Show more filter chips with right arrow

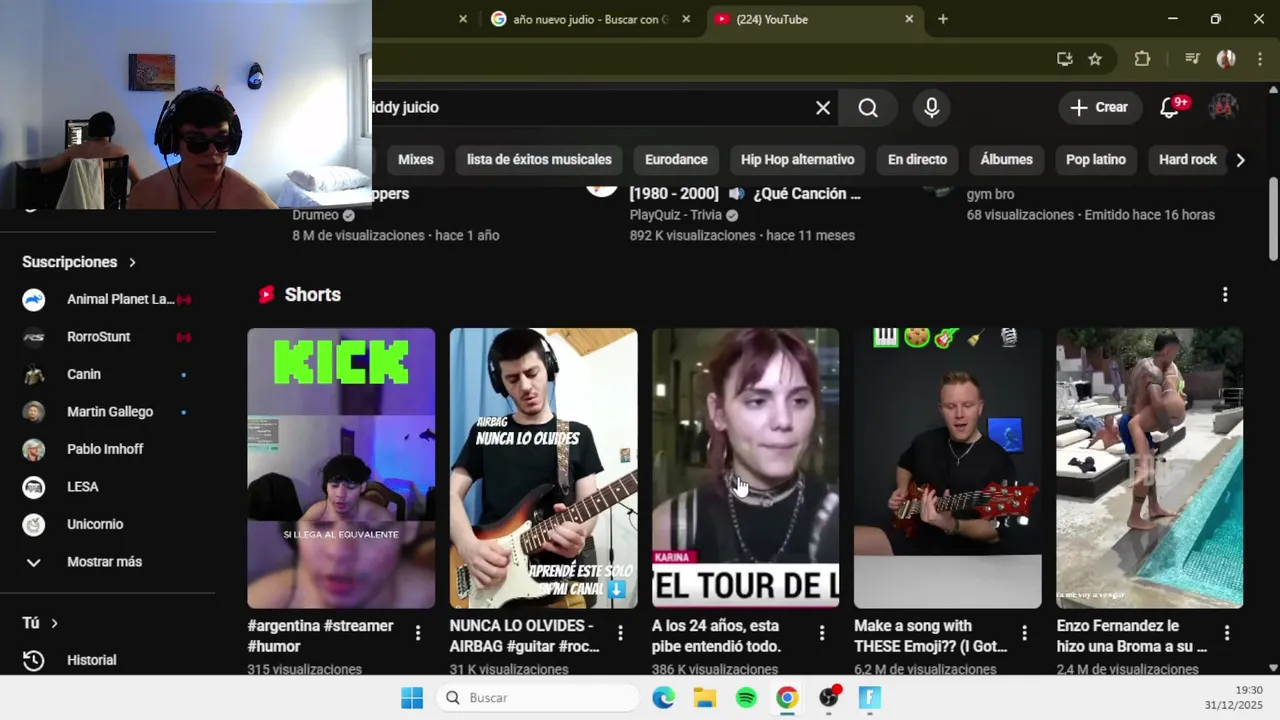(x=1240, y=160)
